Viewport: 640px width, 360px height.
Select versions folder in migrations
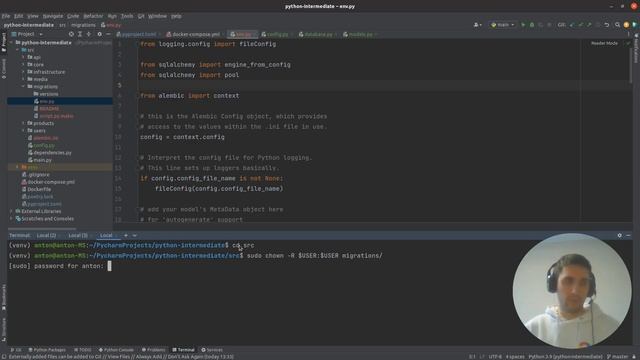pos(46,94)
